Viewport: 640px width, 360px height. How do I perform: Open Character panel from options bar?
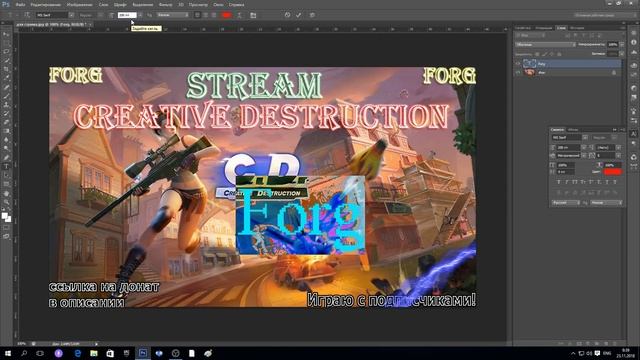[x=253, y=15]
